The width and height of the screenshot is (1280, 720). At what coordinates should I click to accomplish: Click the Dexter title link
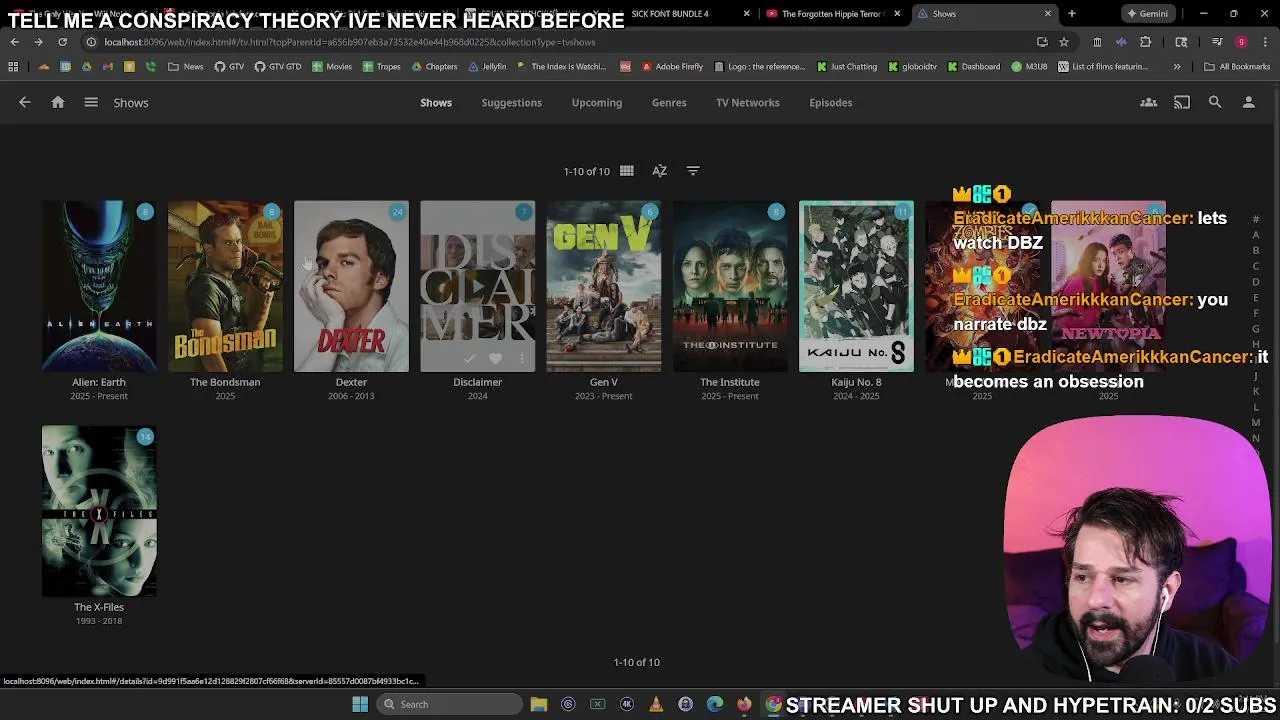point(351,382)
